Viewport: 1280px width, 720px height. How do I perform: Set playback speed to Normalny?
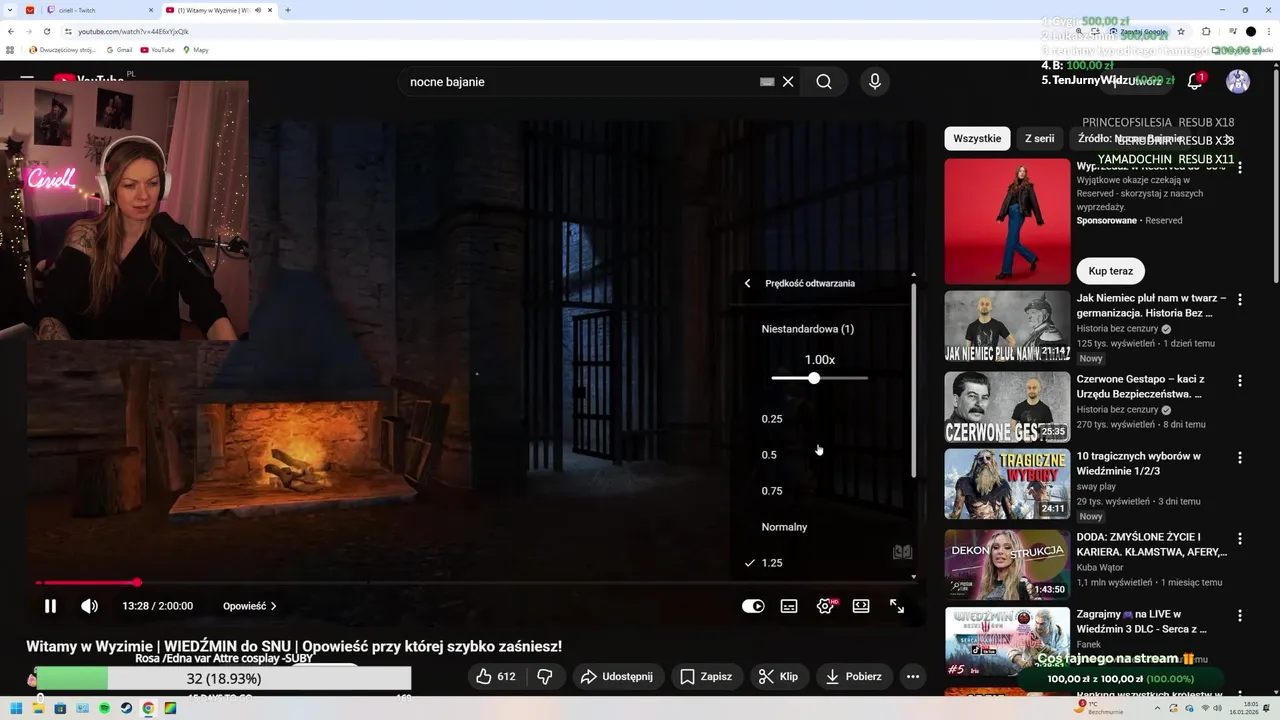(x=784, y=527)
